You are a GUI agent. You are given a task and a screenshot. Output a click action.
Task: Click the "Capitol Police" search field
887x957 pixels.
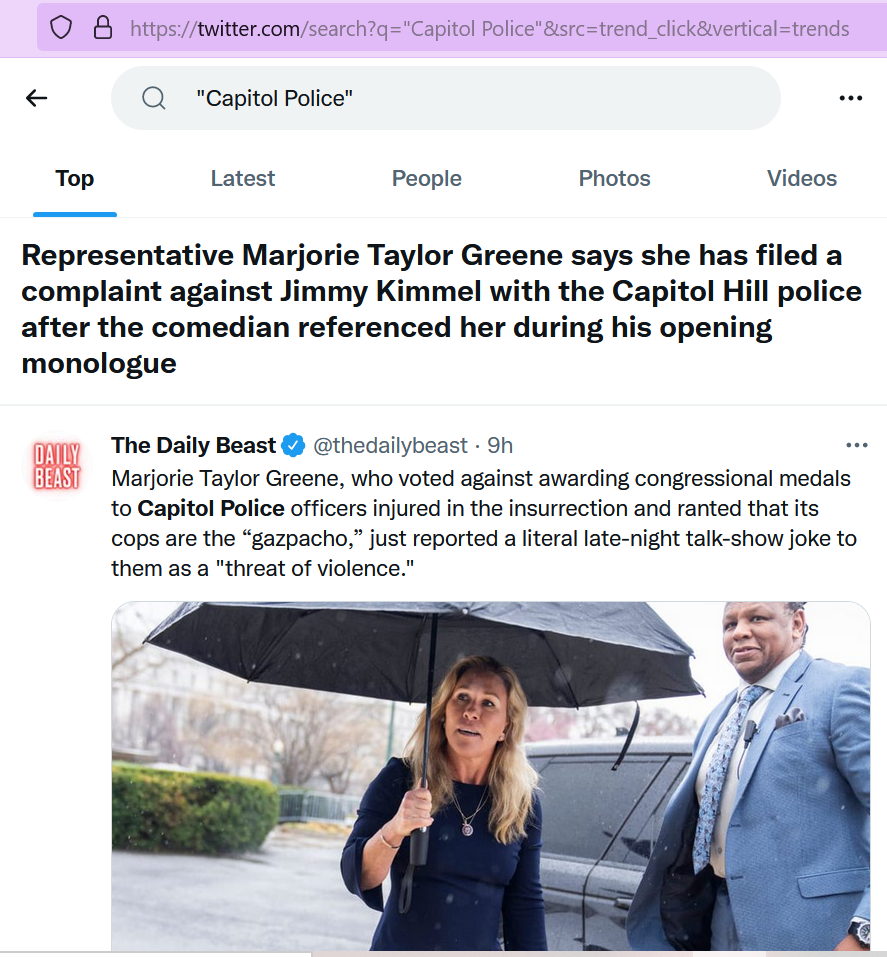pos(446,98)
